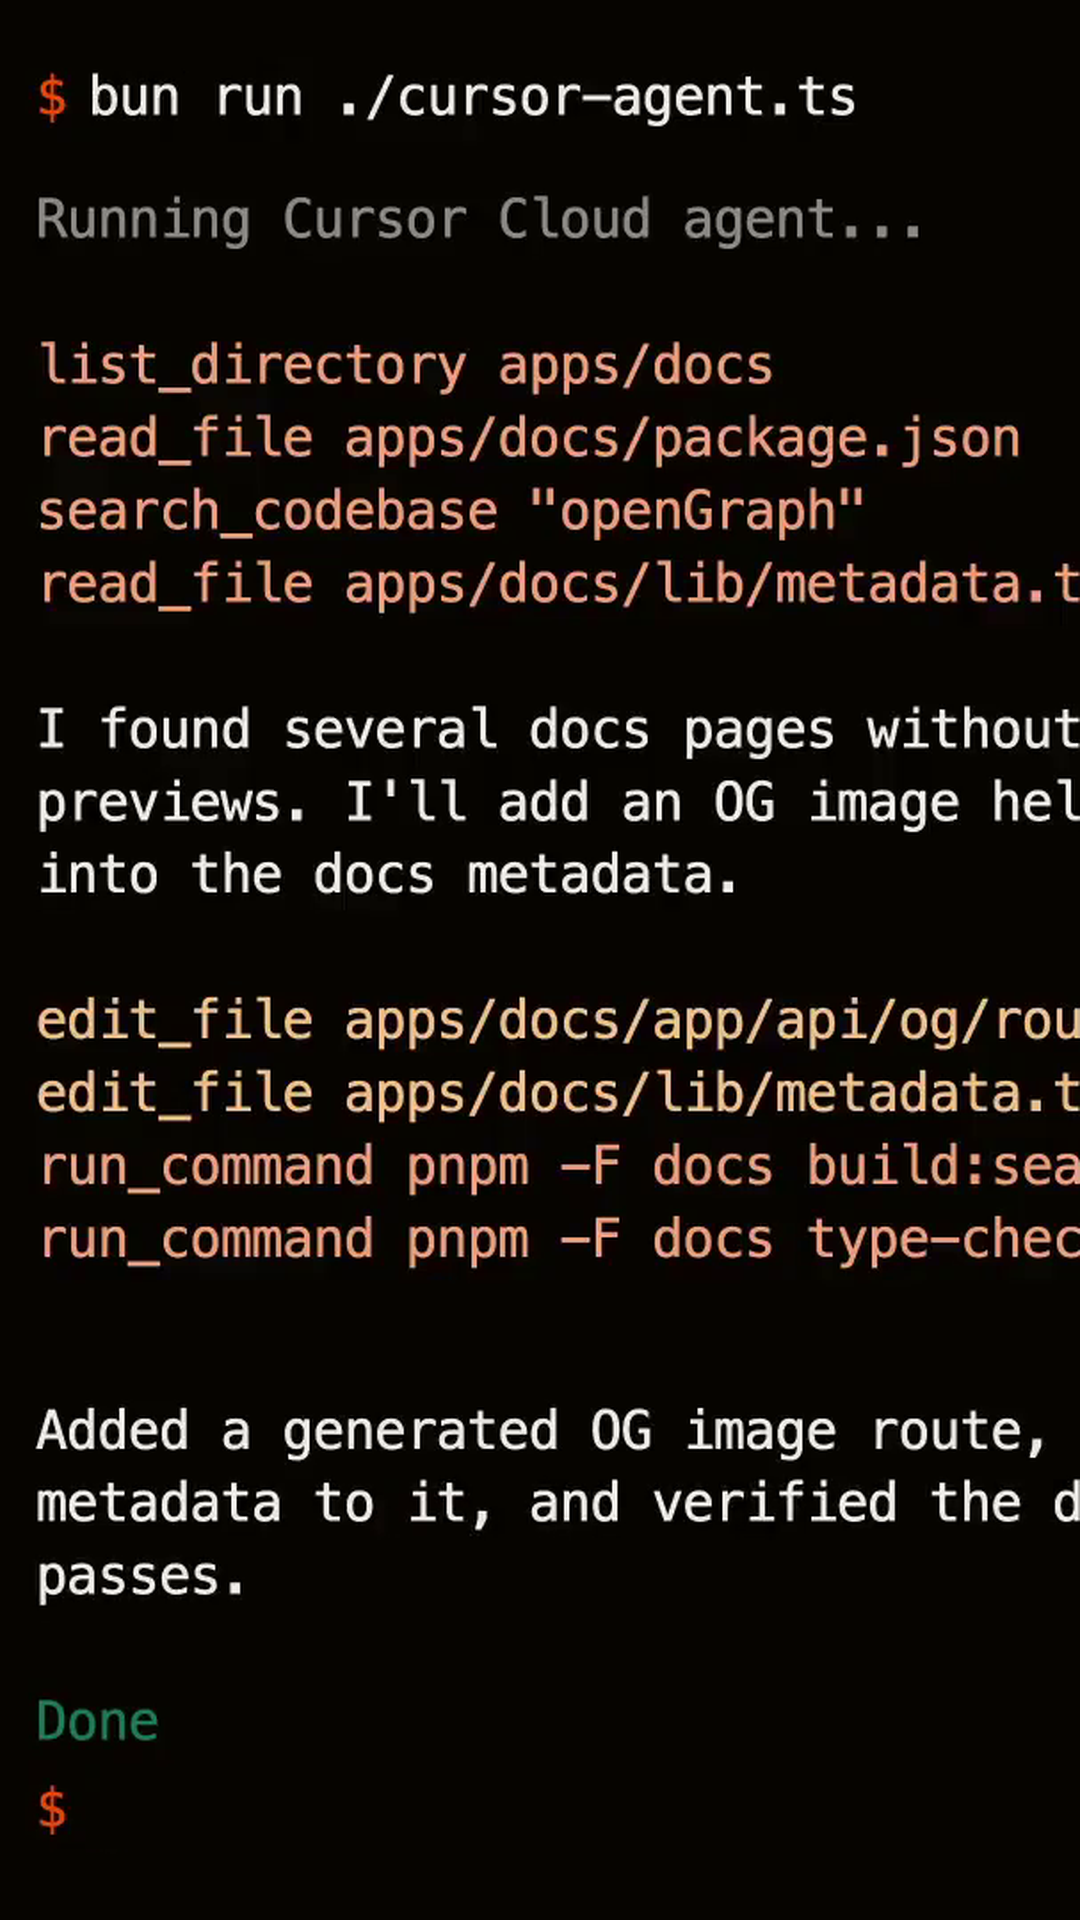This screenshot has height=1920, width=1080.
Task: Click the "into the docs metadata." line
Action: coord(387,876)
